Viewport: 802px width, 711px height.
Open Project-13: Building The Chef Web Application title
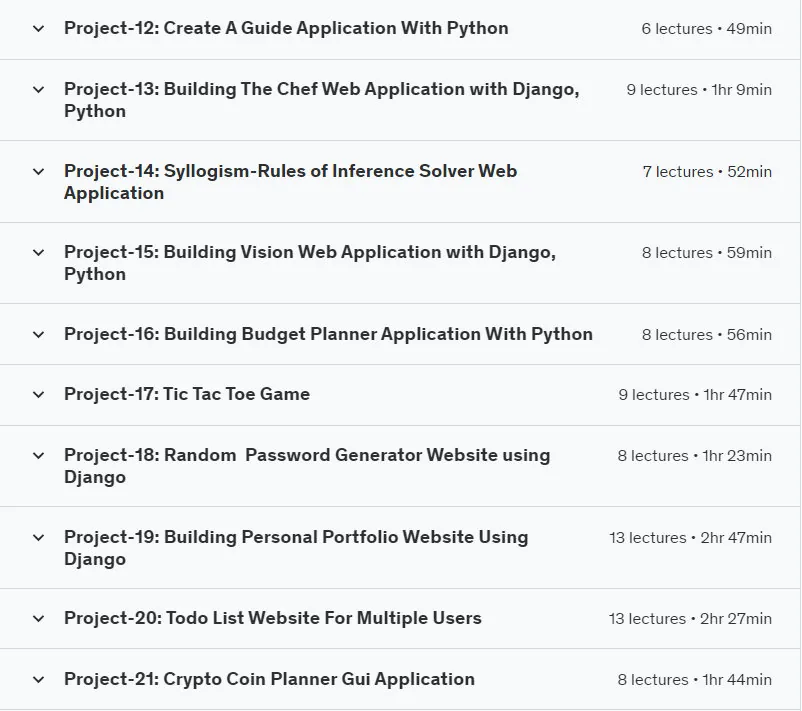pyautogui.click(x=322, y=100)
